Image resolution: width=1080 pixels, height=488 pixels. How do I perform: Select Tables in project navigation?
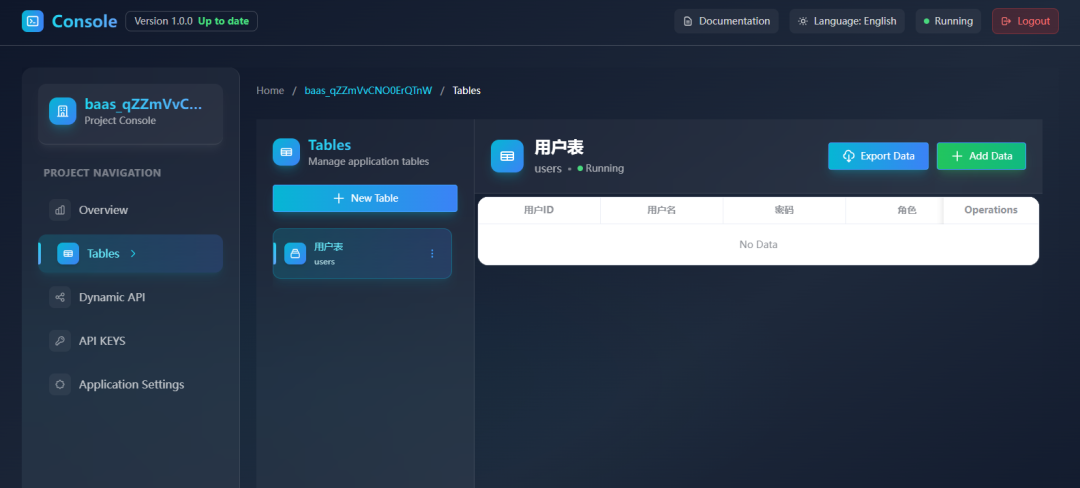(130, 253)
